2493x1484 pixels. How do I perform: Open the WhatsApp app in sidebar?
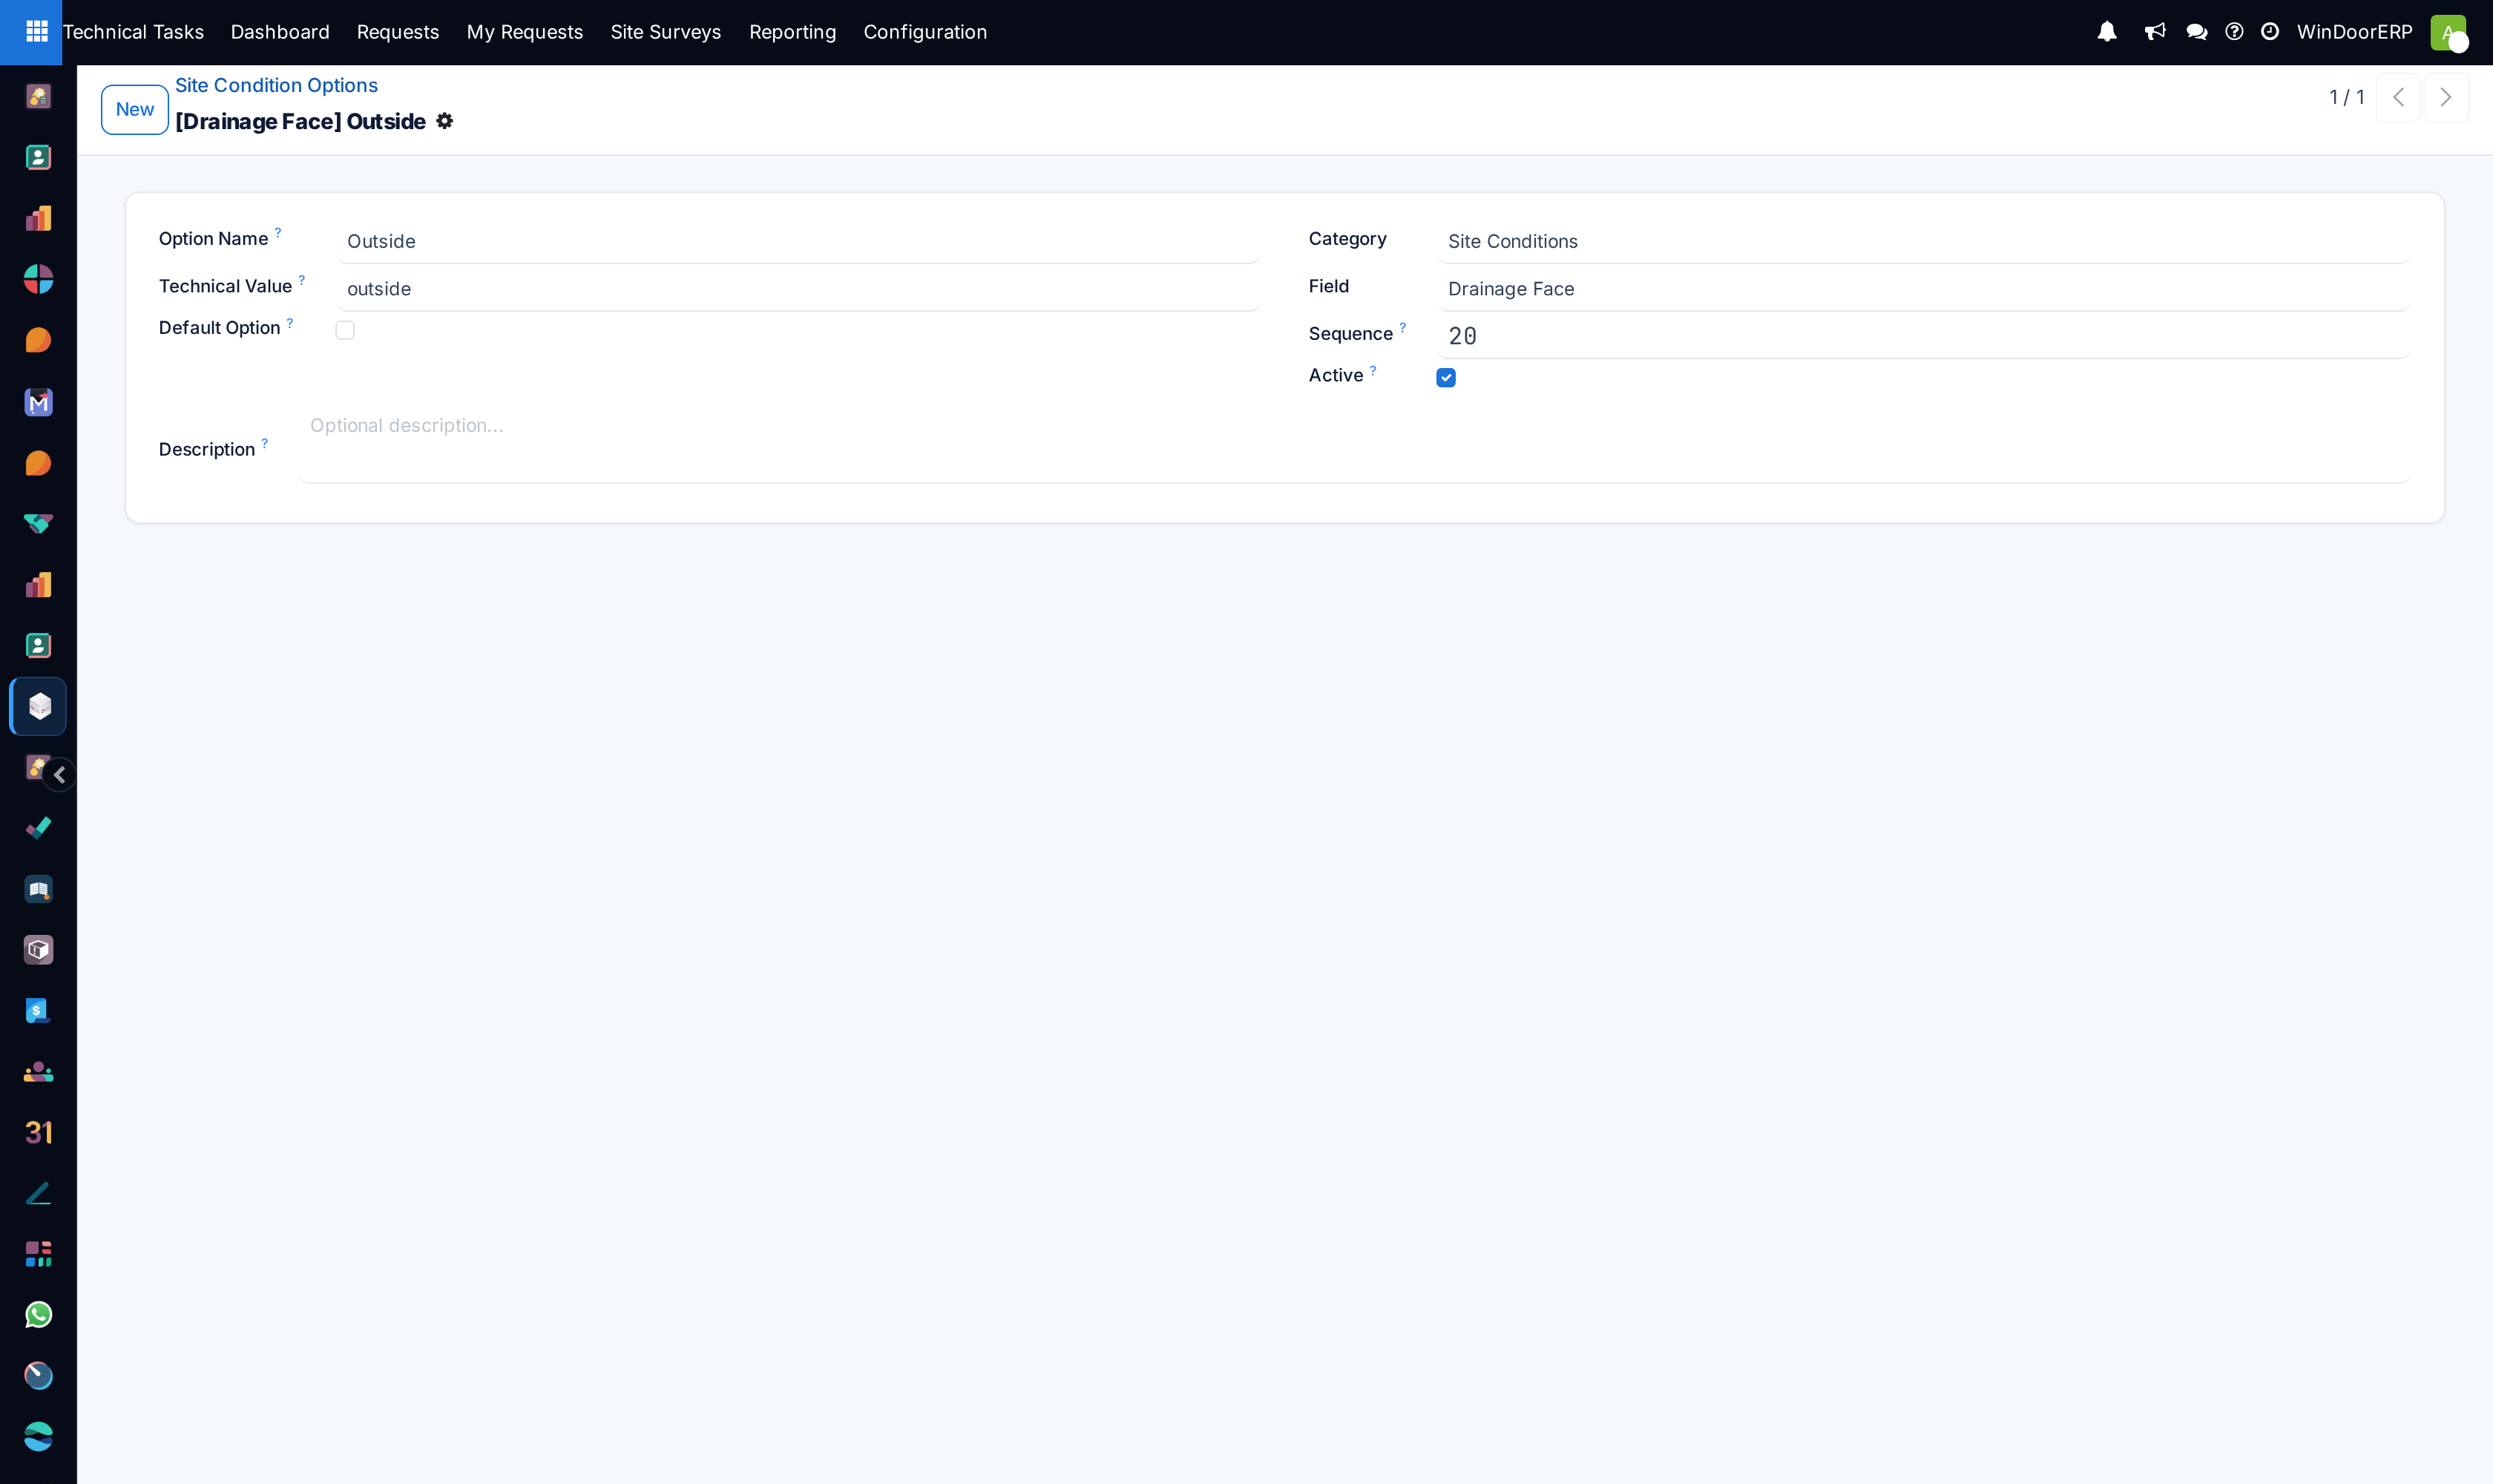click(x=38, y=1315)
